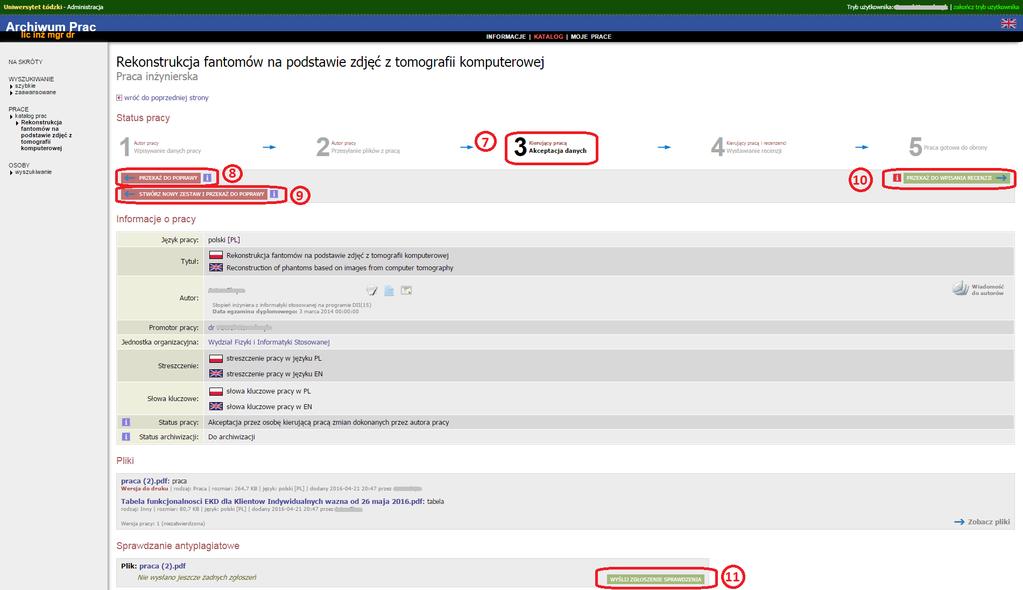1023x590 pixels.
Task: Click słowa kluczowe pracy w EN
Action: click(269, 407)
